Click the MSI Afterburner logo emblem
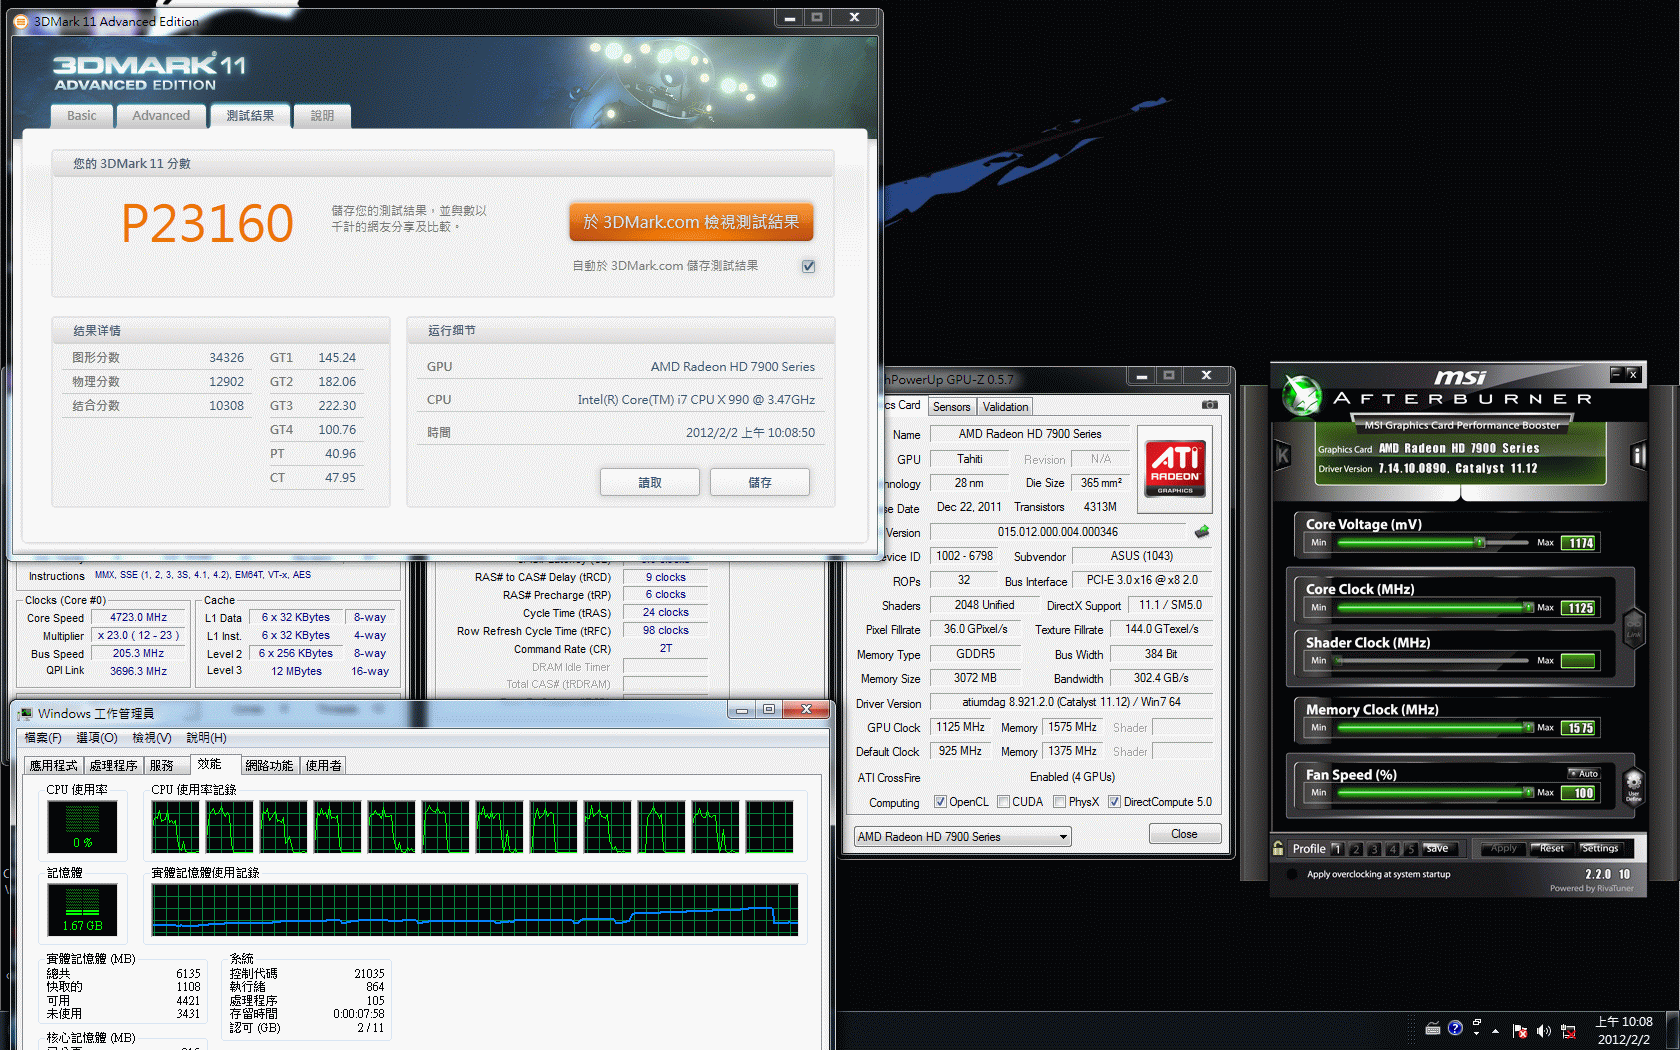Image resolution: width=1680 pixels, height=1050 pixels. click(x=1302, y=396)
